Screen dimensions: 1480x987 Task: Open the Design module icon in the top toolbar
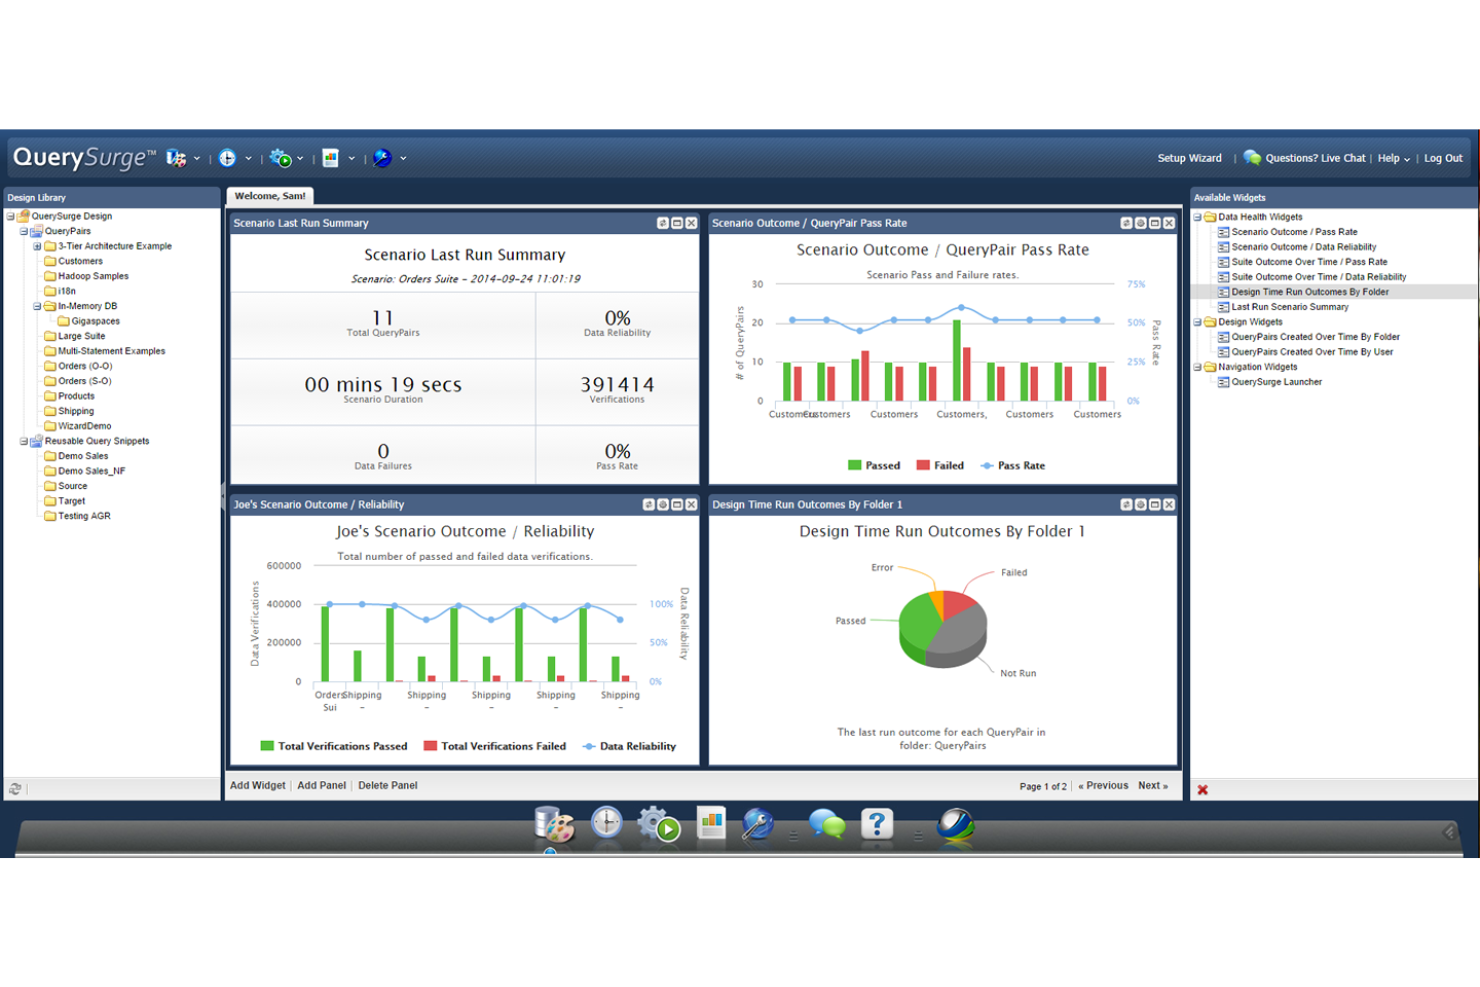(x=178, y=158)
